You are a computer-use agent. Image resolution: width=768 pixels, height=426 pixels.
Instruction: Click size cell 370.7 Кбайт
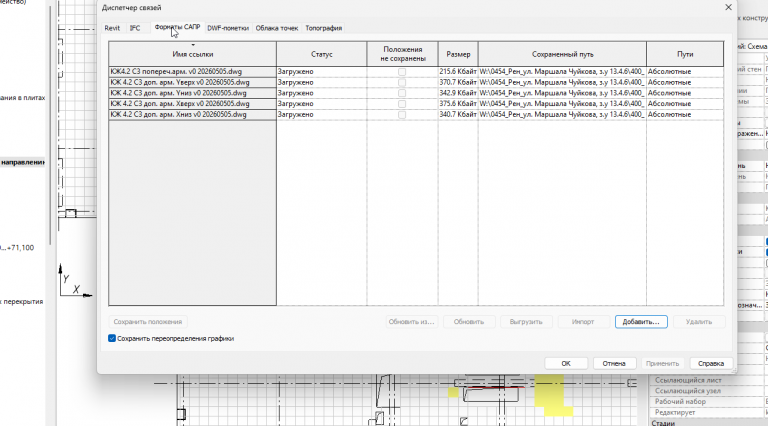458,82
